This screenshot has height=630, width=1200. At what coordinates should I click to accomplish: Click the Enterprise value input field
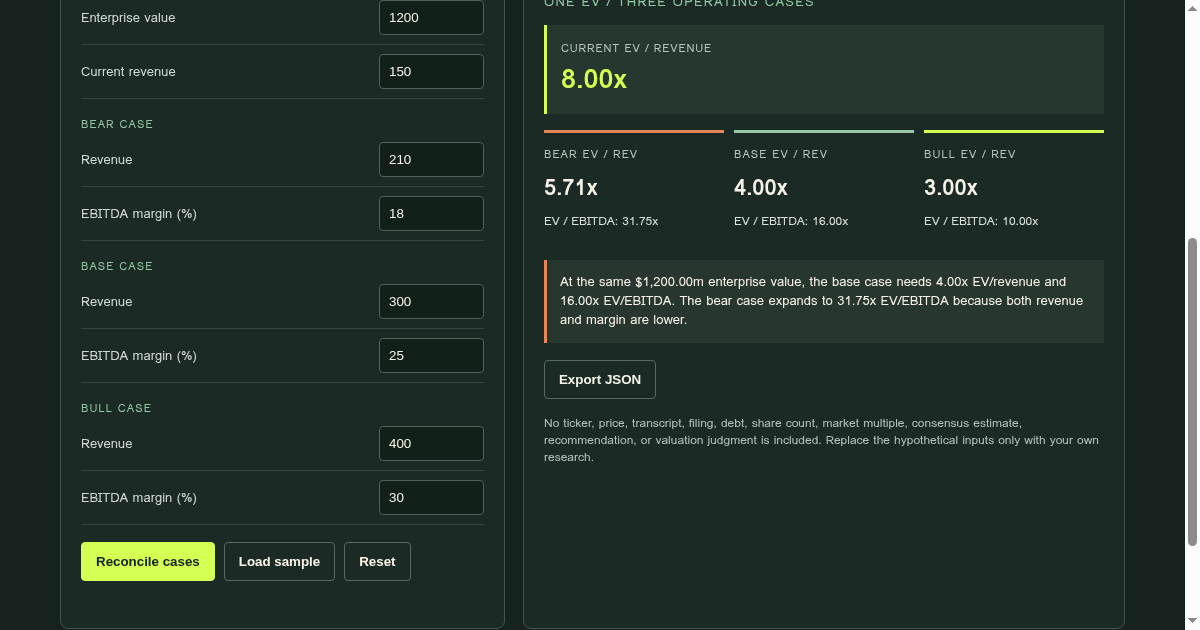pyautogui.click(x=431, y=18)
